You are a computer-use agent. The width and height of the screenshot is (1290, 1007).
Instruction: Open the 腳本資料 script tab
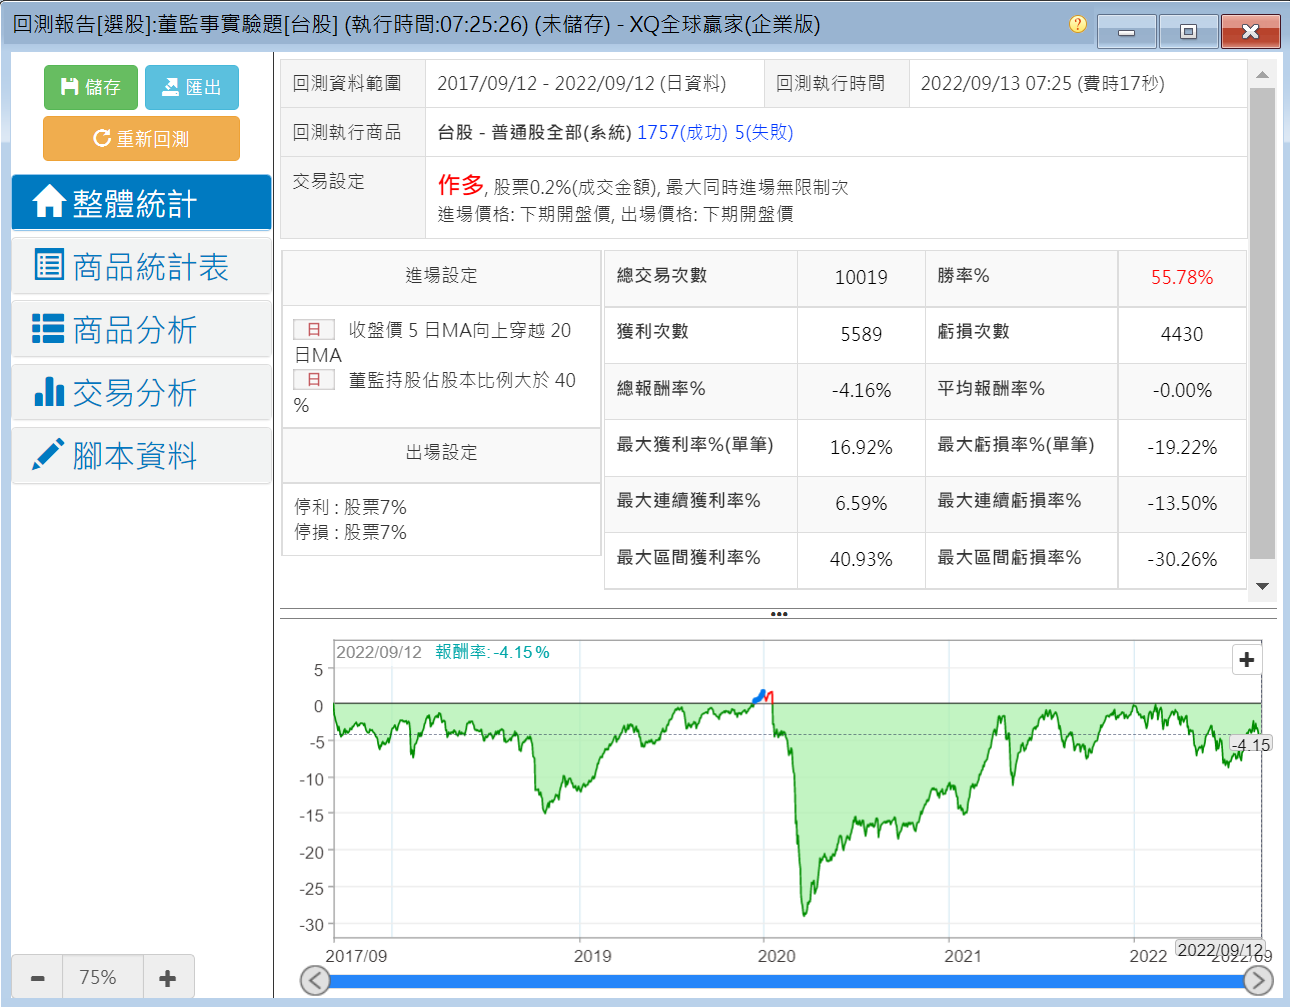(141, 455)
